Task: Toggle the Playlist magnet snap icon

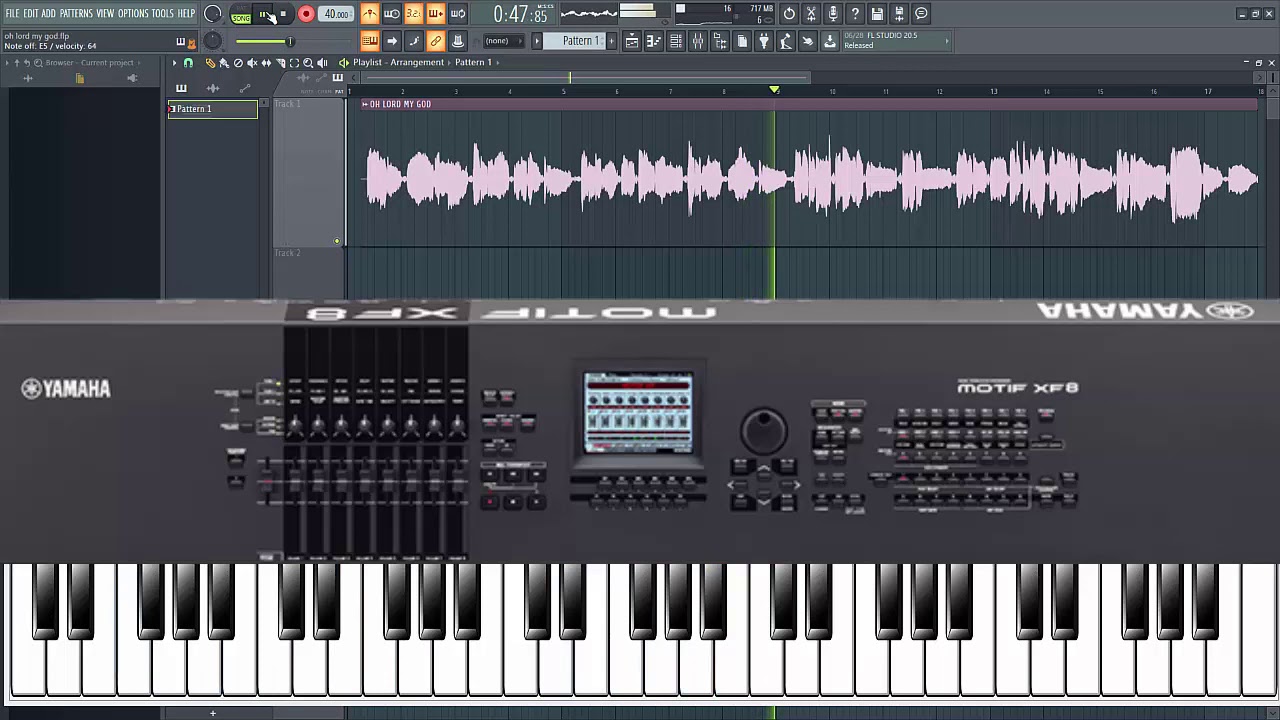Action: 188,63
